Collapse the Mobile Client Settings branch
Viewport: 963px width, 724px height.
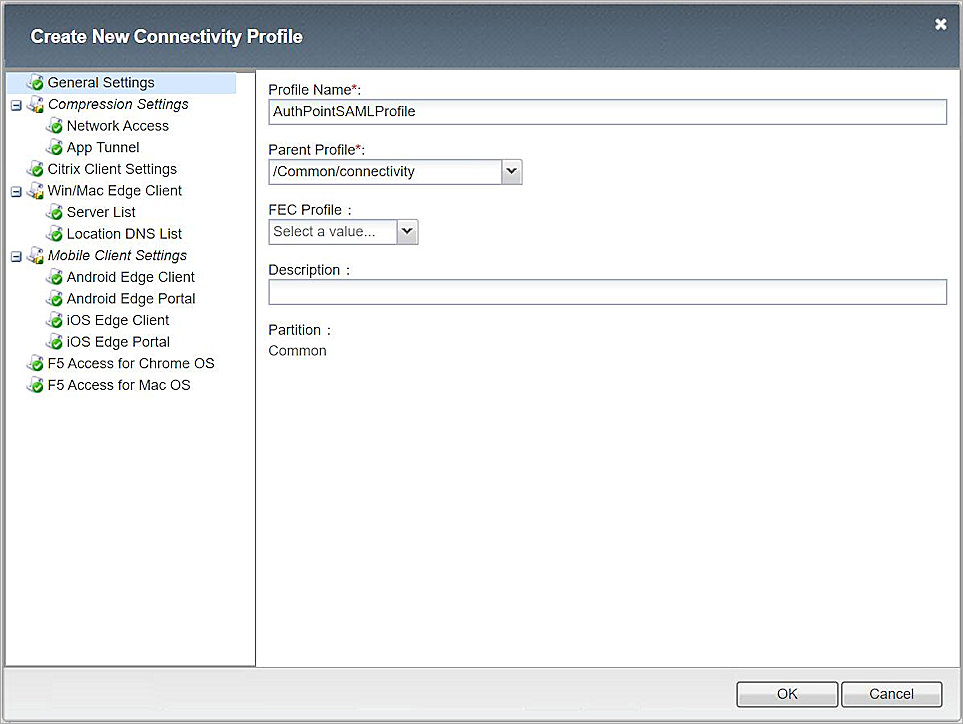[14, 256]
